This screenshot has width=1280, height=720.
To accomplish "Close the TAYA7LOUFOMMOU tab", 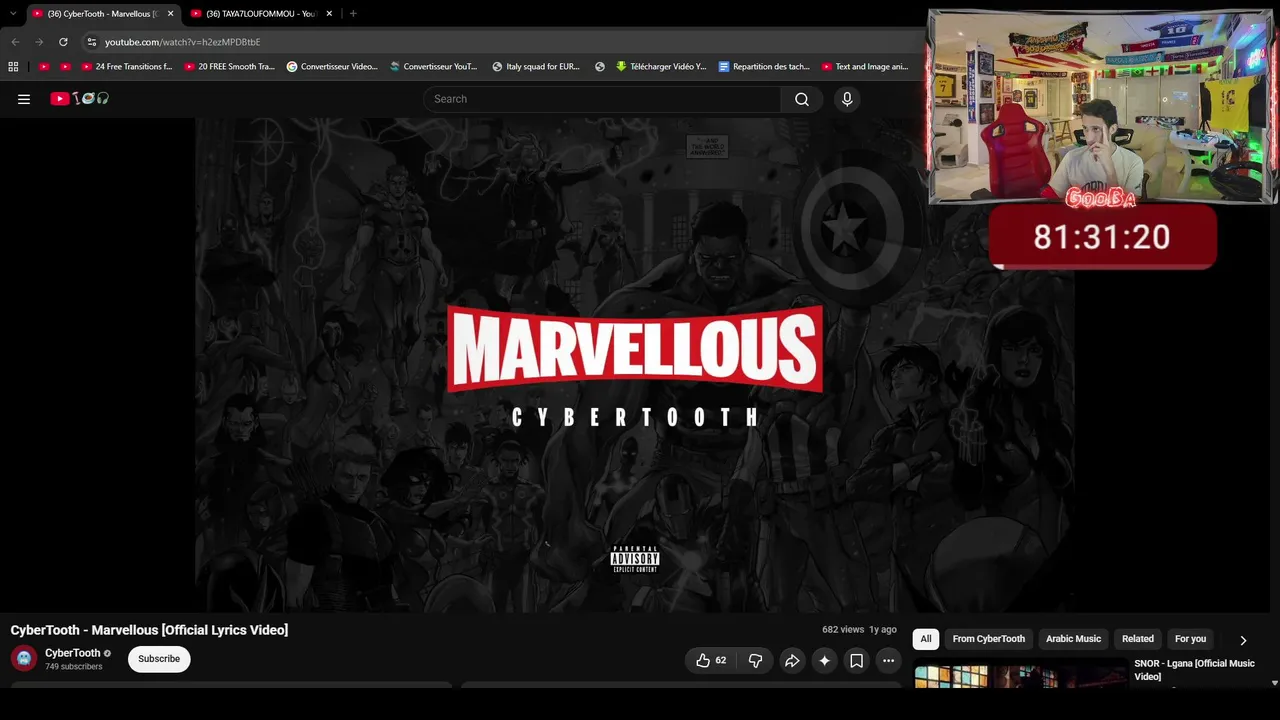I will pos(329,13).
